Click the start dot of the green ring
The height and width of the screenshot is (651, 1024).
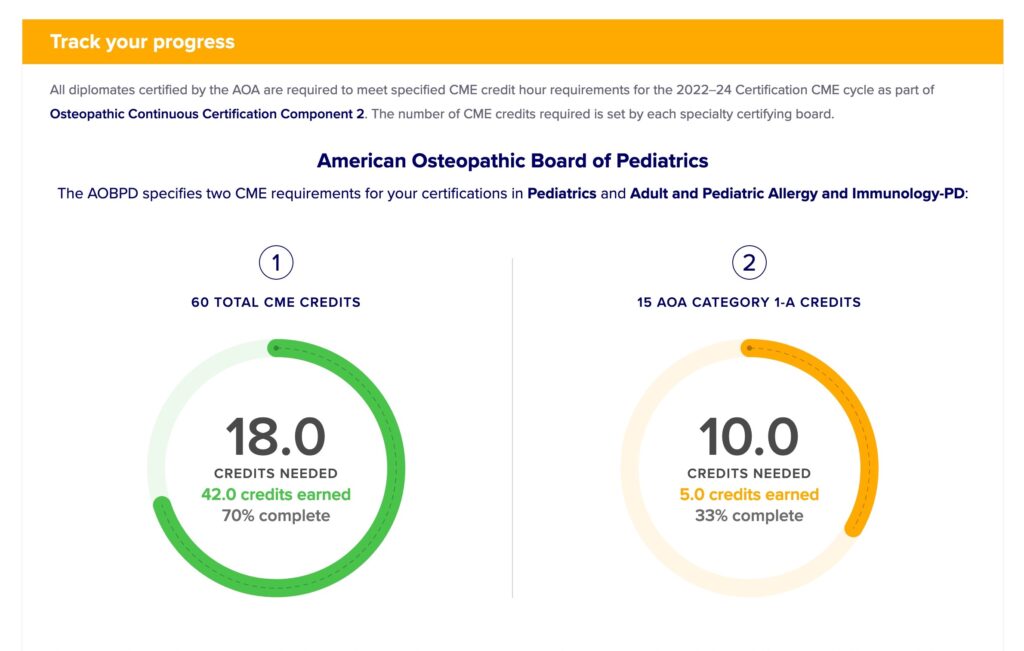click(276, 348)
